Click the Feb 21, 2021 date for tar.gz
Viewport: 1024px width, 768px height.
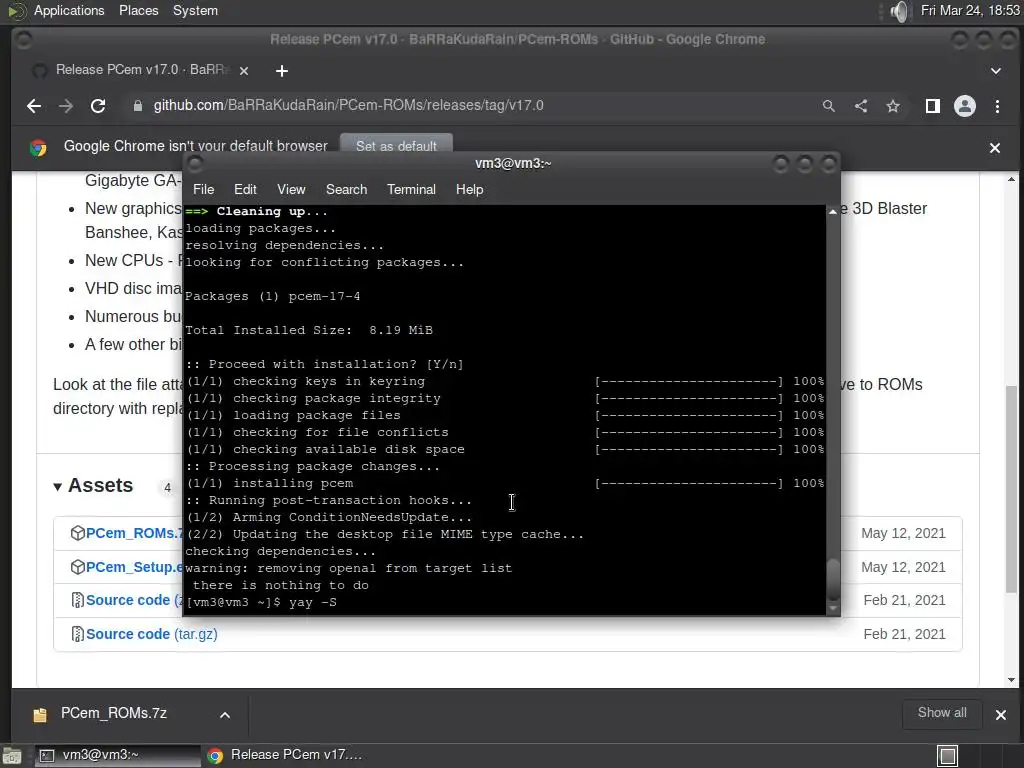(904, 634)
